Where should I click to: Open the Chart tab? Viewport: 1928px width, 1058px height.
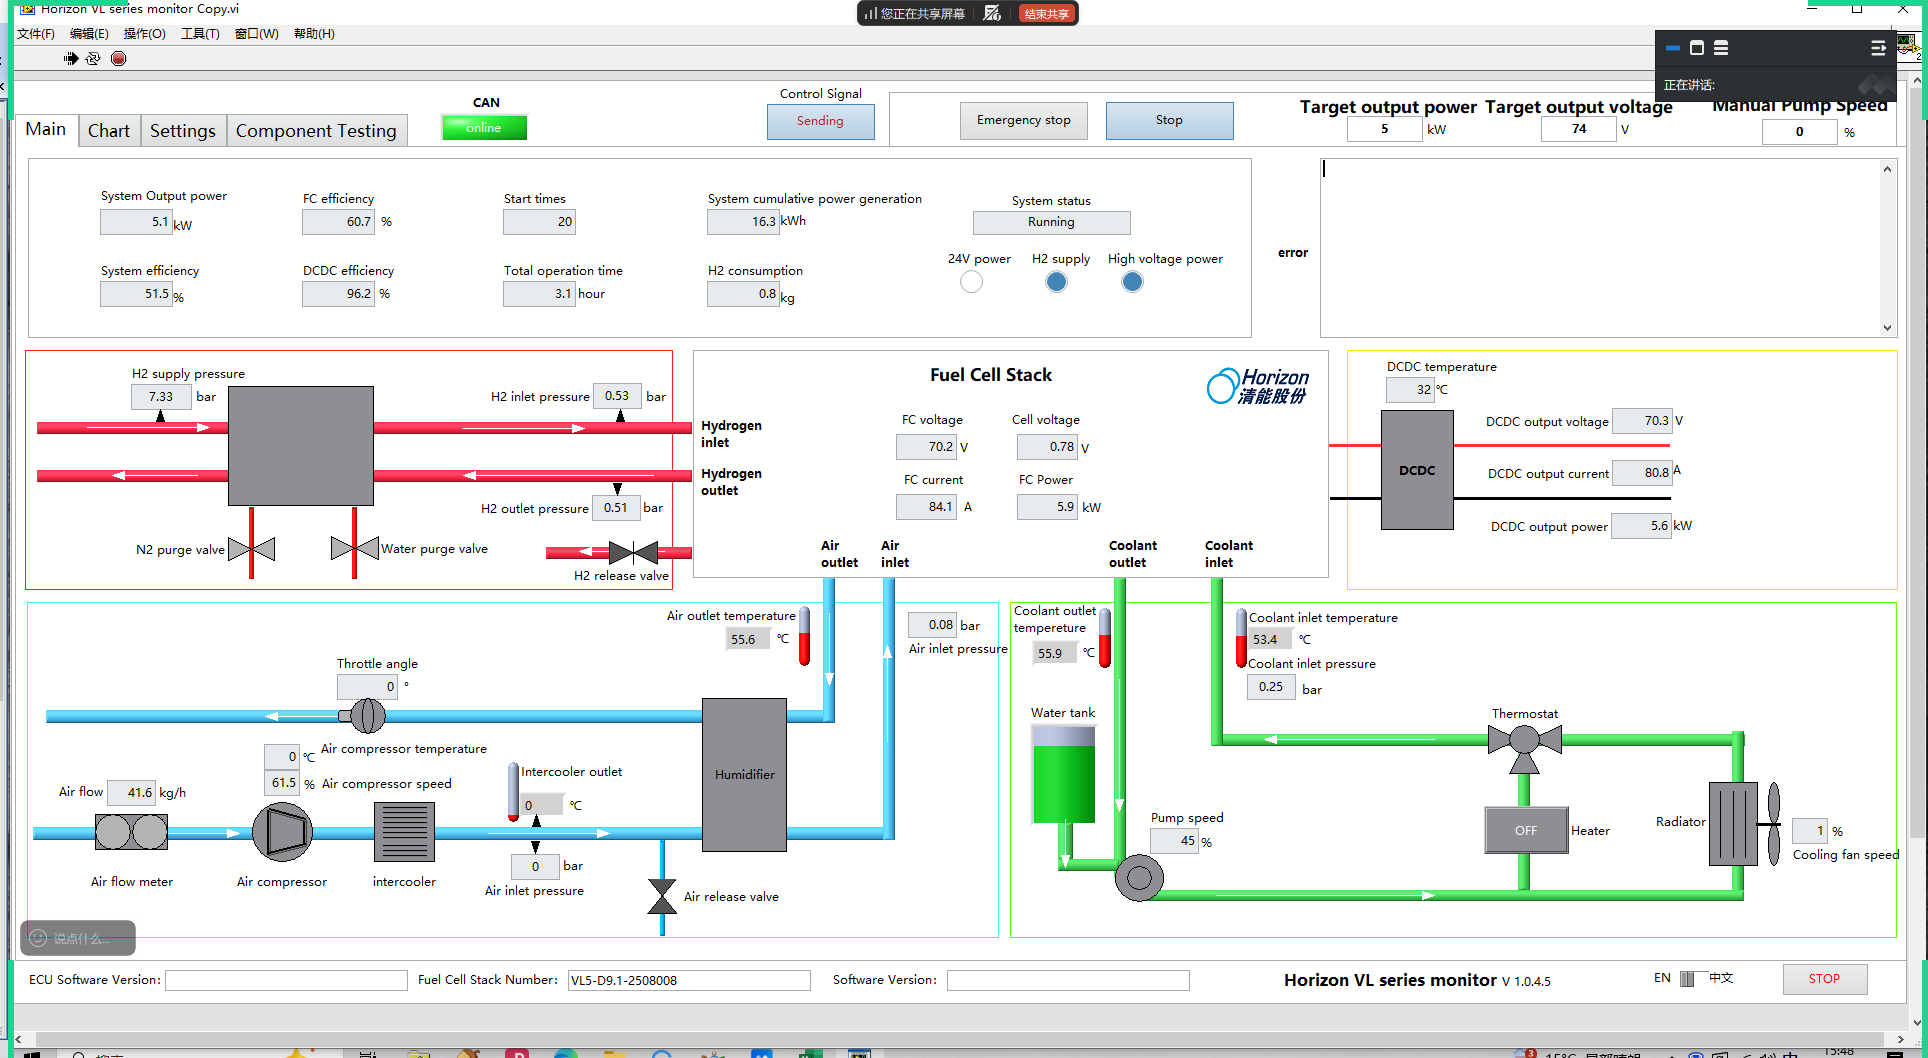click(108, 131)
